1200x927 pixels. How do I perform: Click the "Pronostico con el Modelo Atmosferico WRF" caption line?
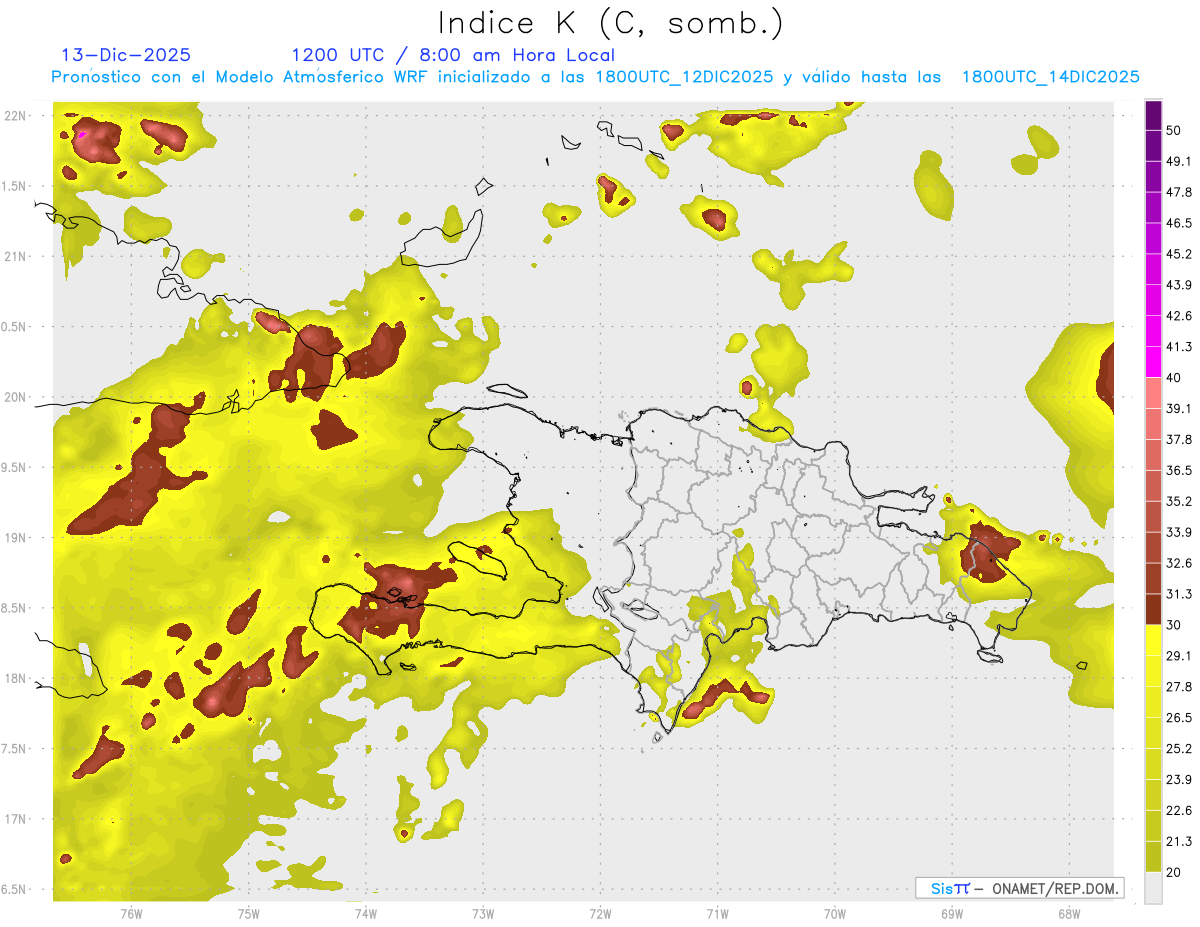[596, 77]
